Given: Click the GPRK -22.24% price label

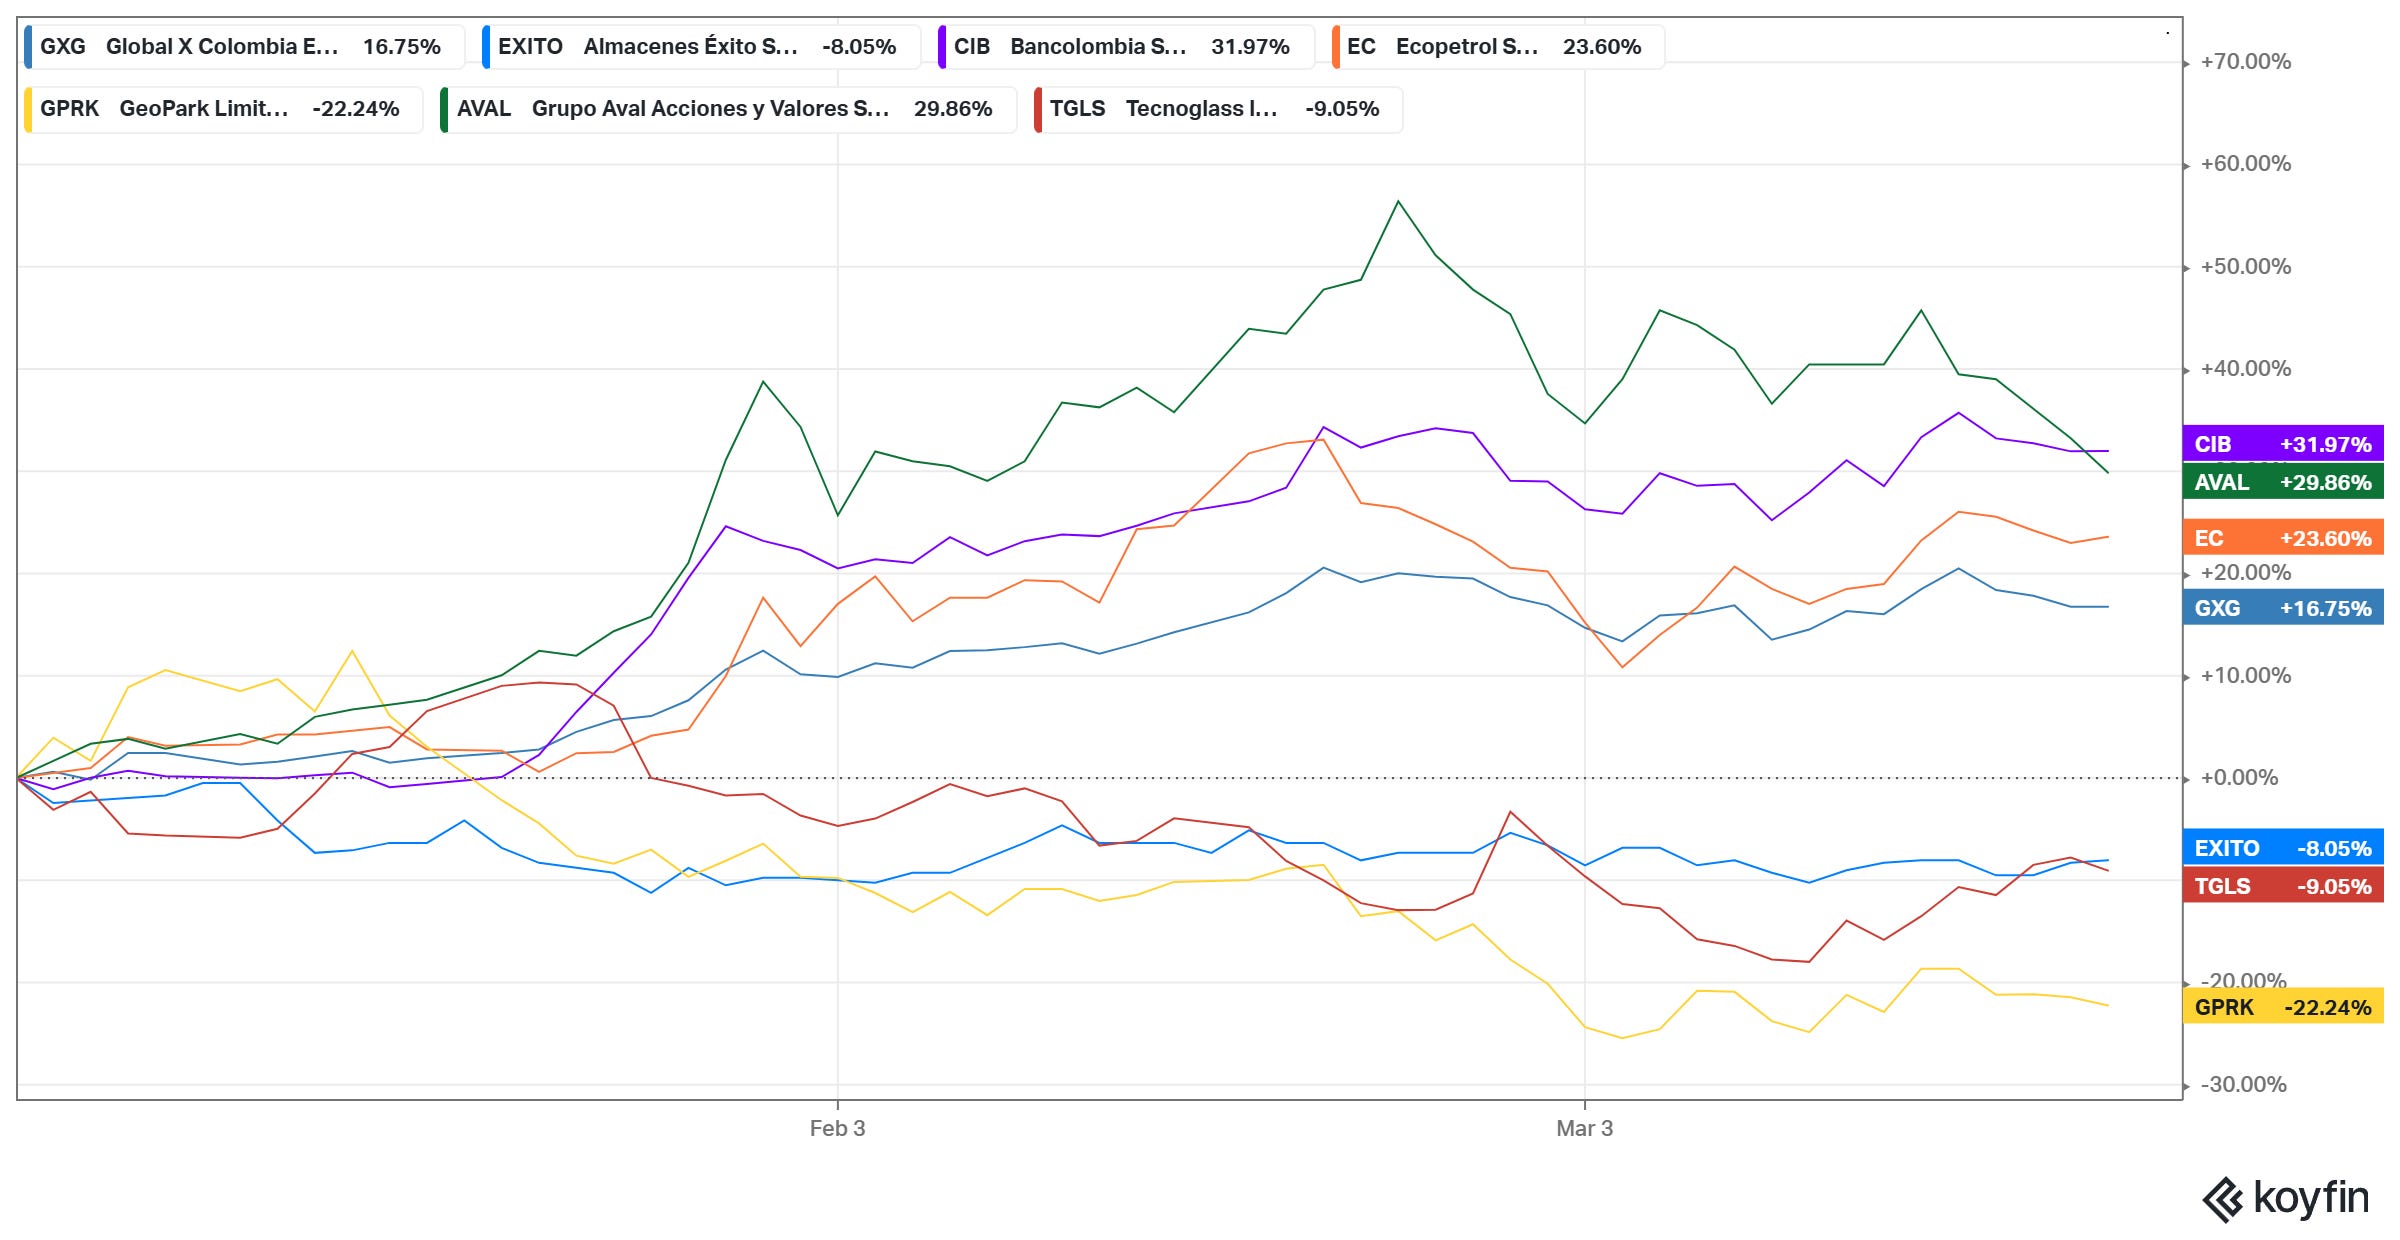Looking at the screenshot, I should point(2283,1007).
